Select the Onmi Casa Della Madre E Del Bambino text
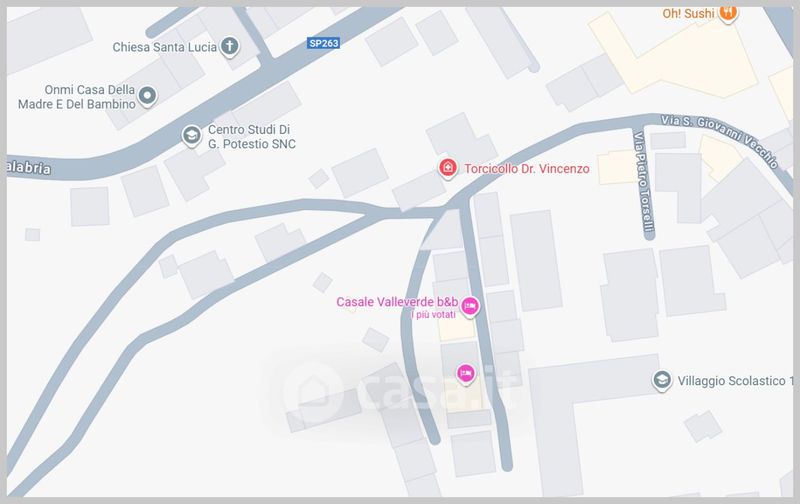 click(77, 97)
